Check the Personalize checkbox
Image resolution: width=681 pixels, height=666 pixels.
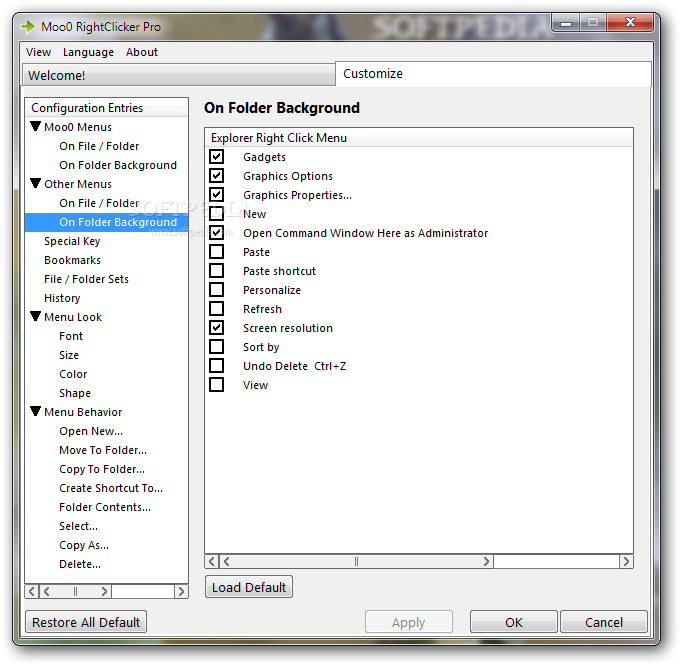(216, 289)
